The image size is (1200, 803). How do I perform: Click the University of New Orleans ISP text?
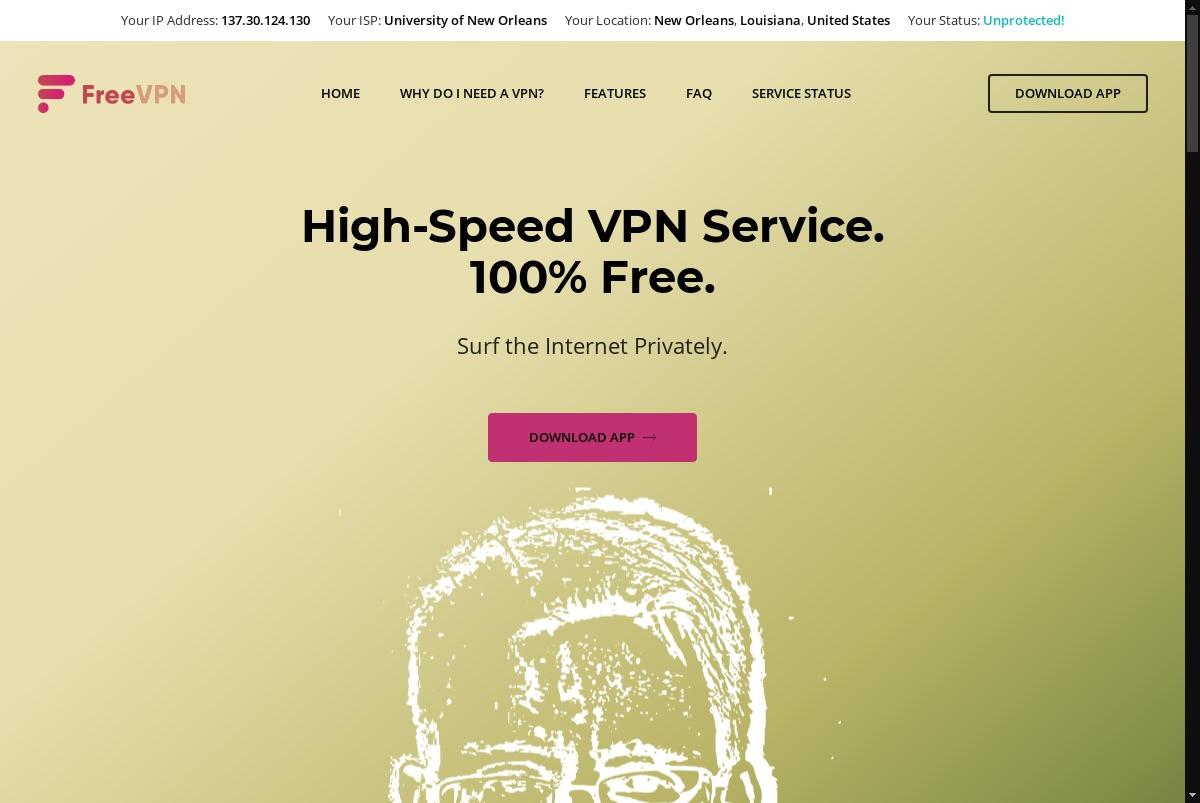pos(465,20)
